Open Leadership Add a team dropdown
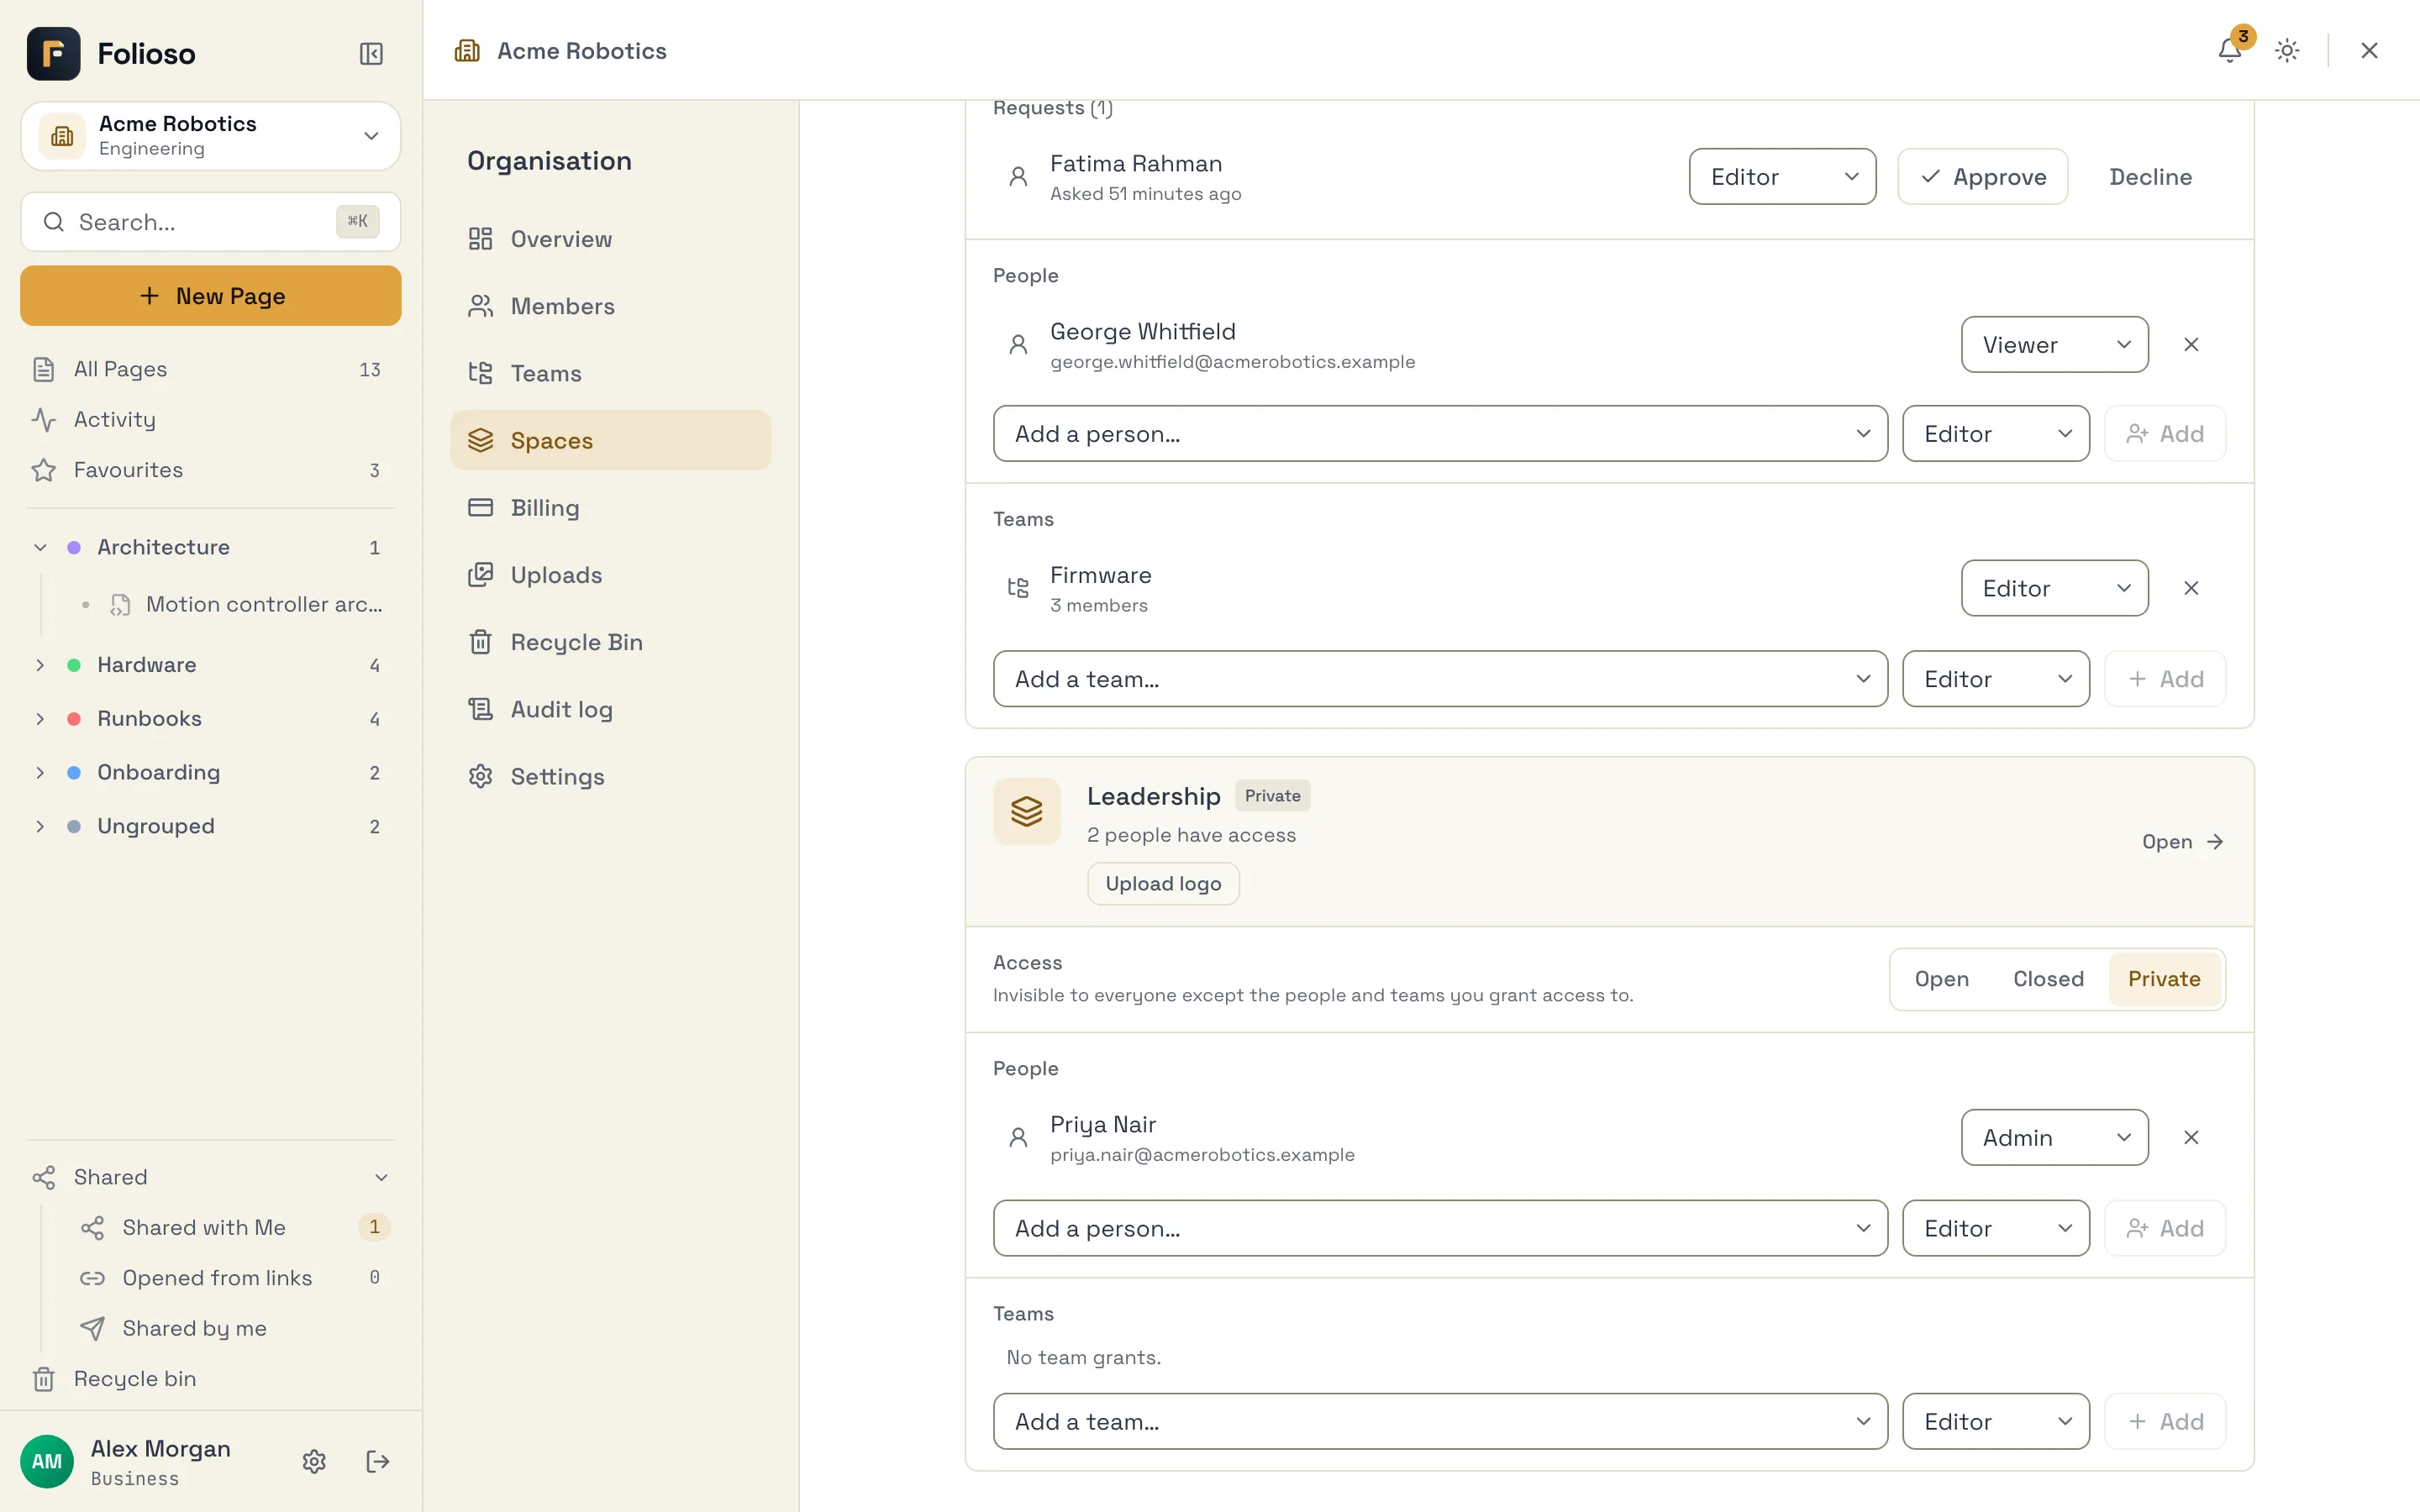Viewport: 2420px width, 1512px height. 1440,1421
